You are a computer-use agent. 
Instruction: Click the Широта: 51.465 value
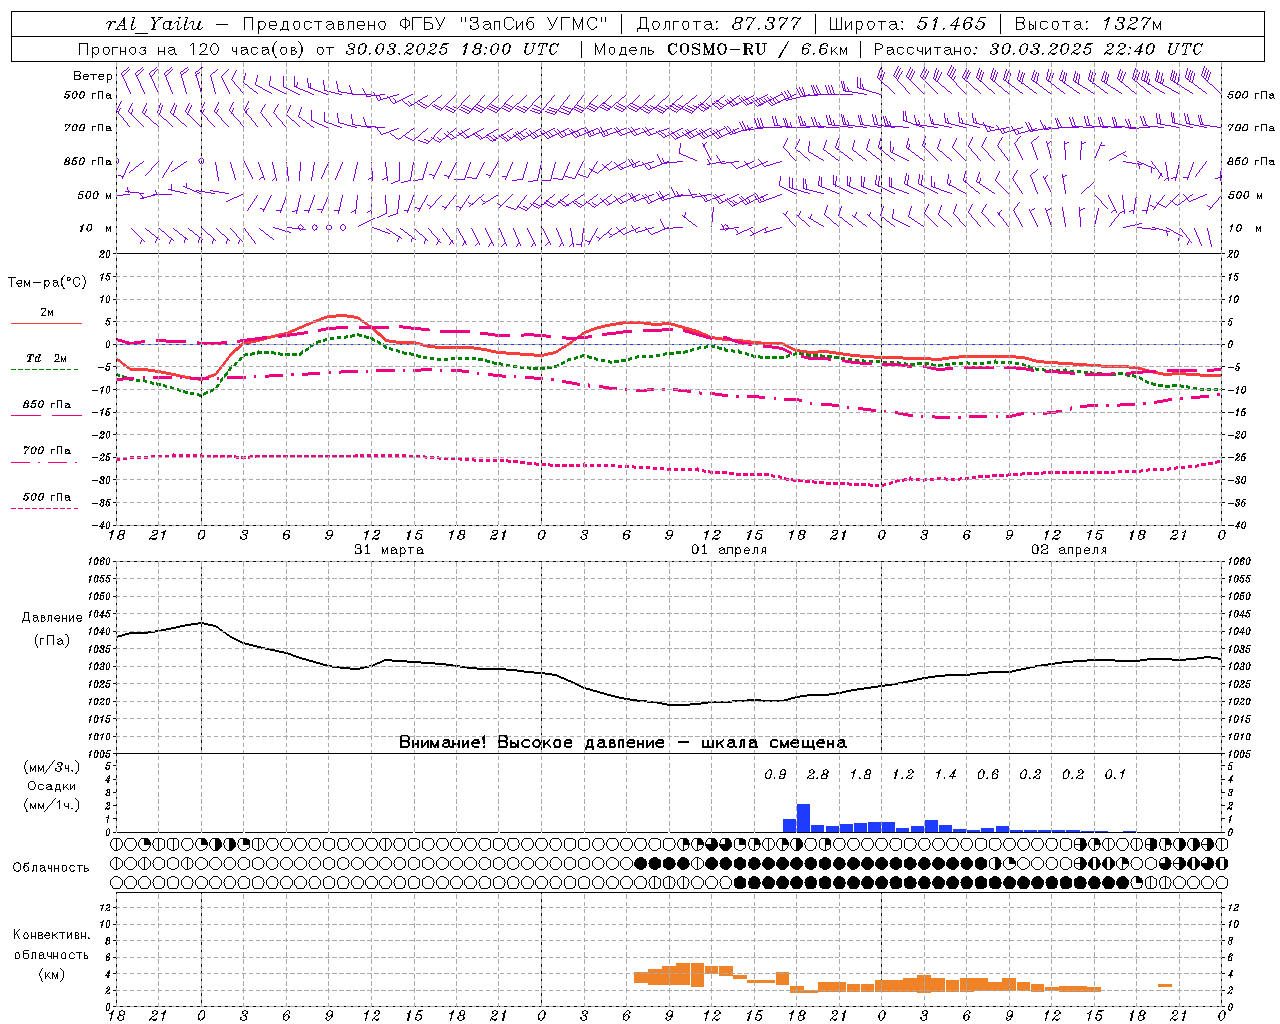(x=906, y=24)
